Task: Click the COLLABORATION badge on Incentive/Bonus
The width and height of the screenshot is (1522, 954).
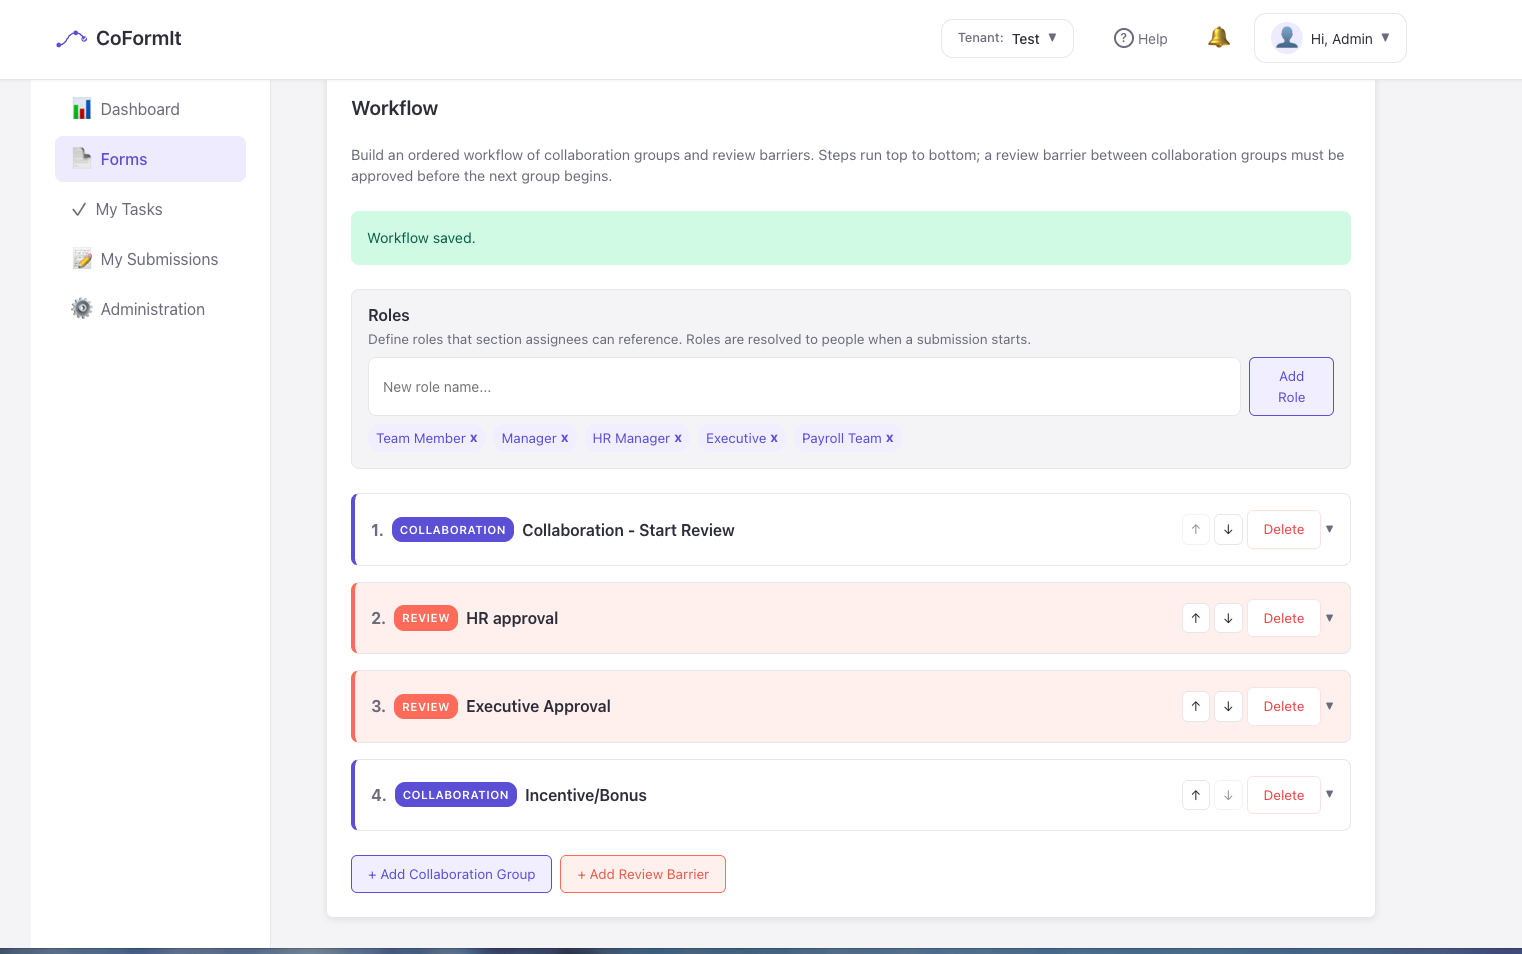Action: coord(456,795)
